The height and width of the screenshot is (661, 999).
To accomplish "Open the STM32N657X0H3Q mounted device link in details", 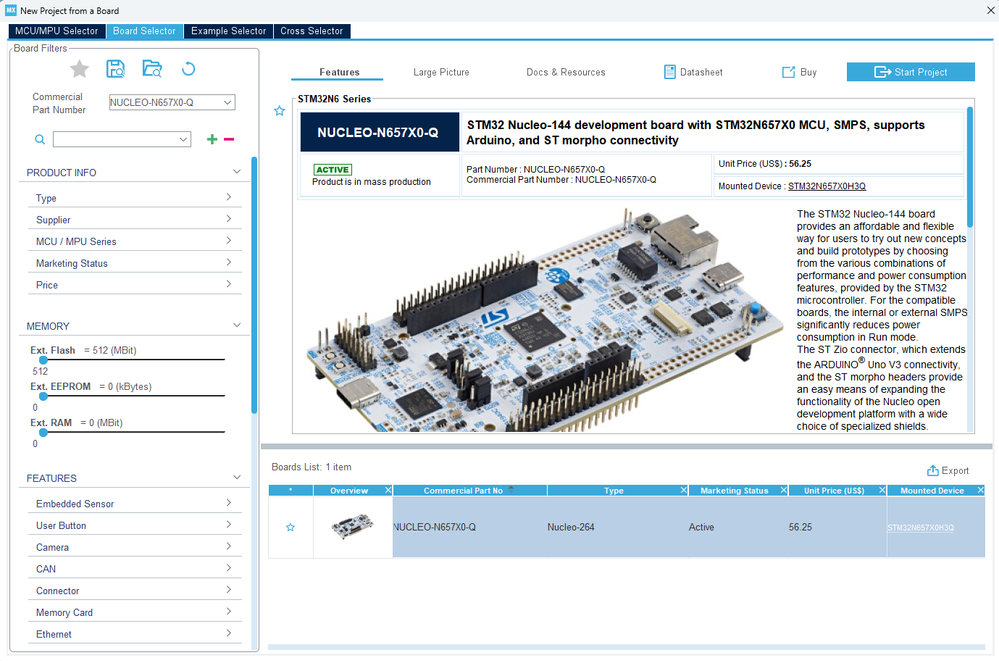I will tap(826, 186).
